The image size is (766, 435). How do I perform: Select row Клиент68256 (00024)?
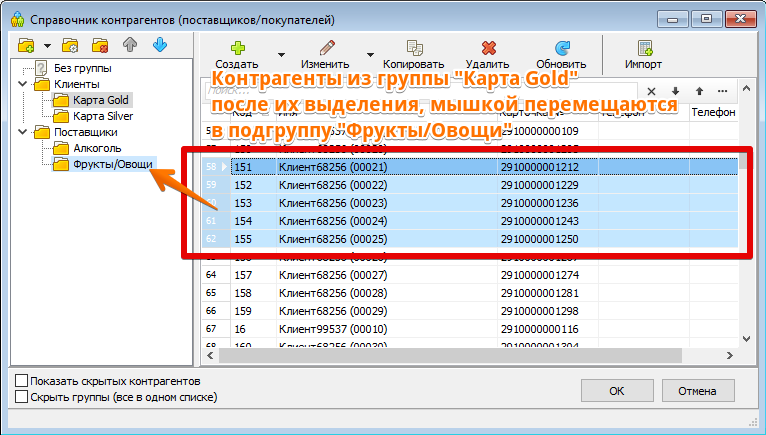click(470, 221)
